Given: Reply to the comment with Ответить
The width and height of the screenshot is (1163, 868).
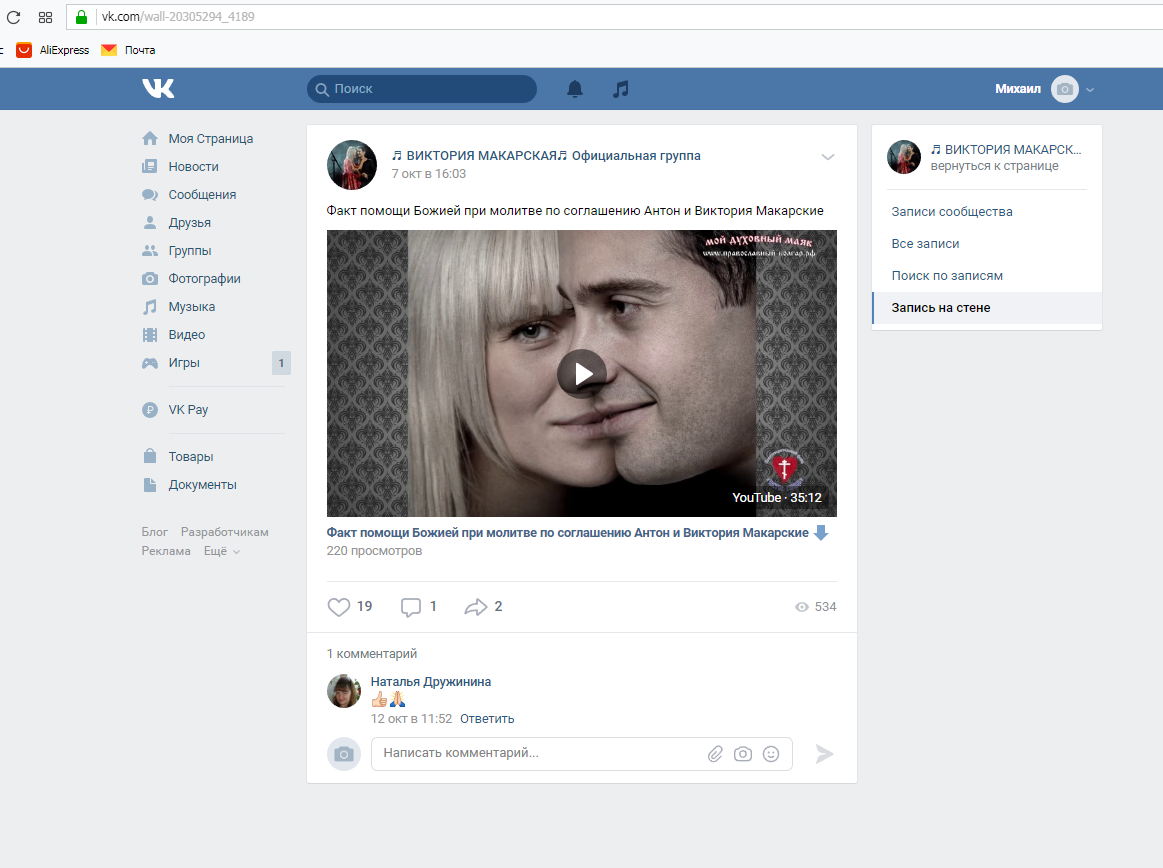Looking at the screenshot, I should (487, 719).
